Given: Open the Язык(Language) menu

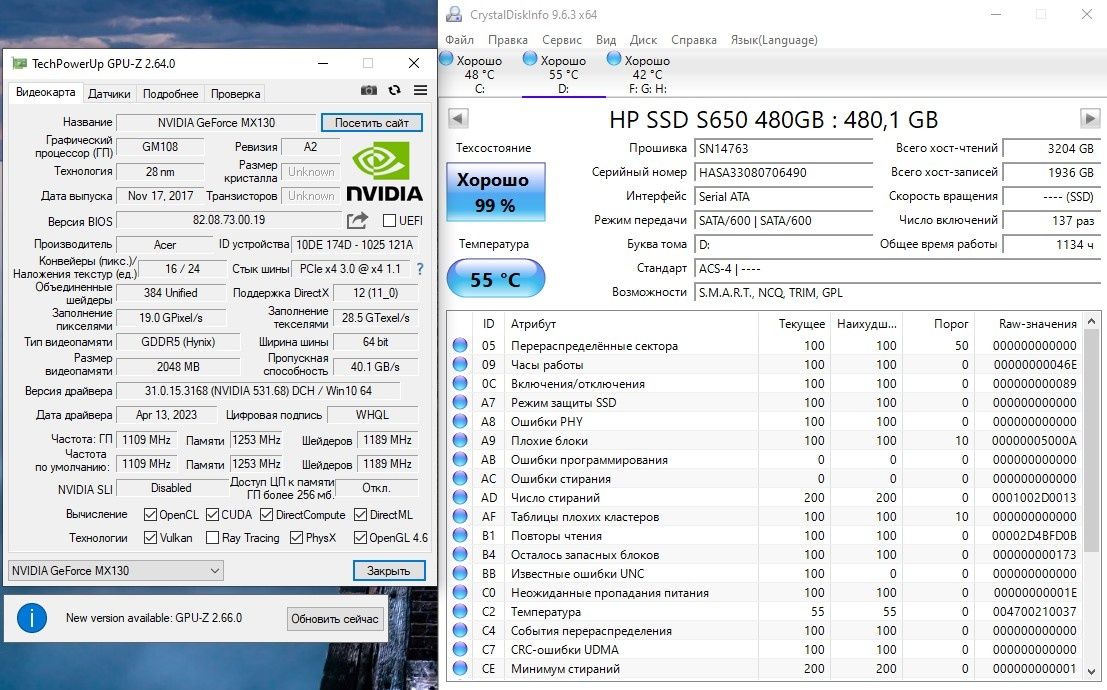Looking at the screenshot, I should click(x=774, y=40).
